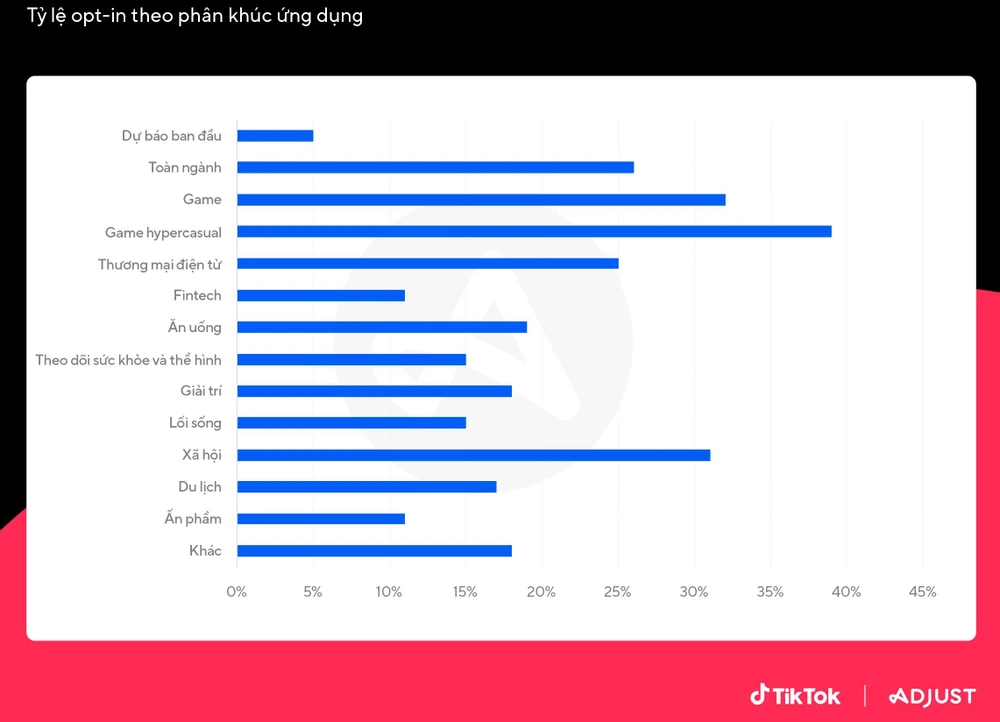Select the Game category label
The height and width of the screenshot is (722, 1000).
pos(202,200)
